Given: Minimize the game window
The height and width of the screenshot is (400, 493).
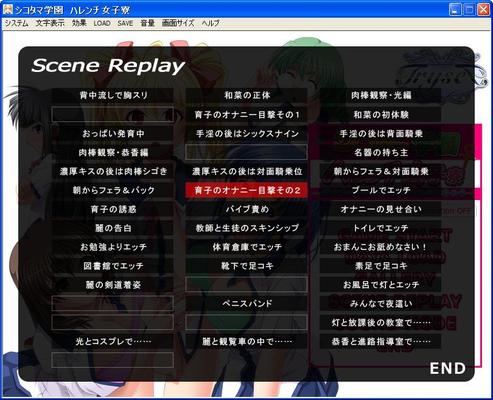Looking at the screenshot, I should pyautogui.click(x=455, y=9).
